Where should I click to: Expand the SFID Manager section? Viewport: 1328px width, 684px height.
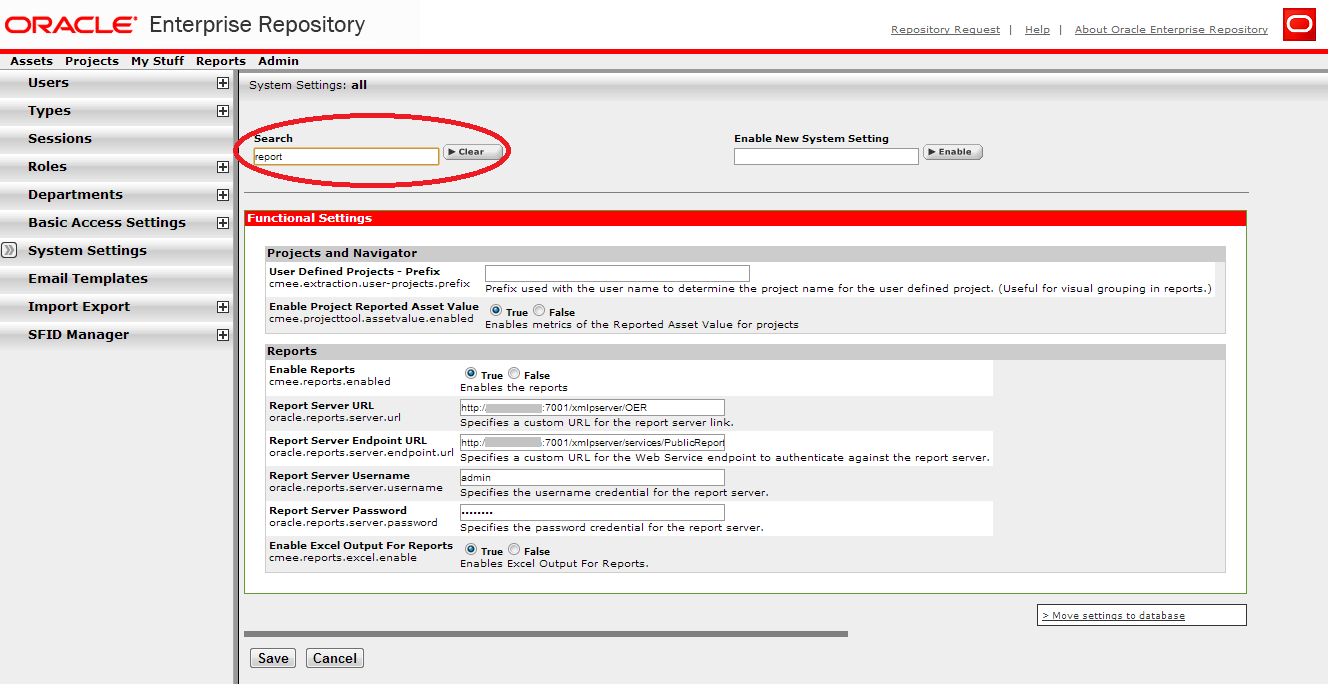point(222,334)
